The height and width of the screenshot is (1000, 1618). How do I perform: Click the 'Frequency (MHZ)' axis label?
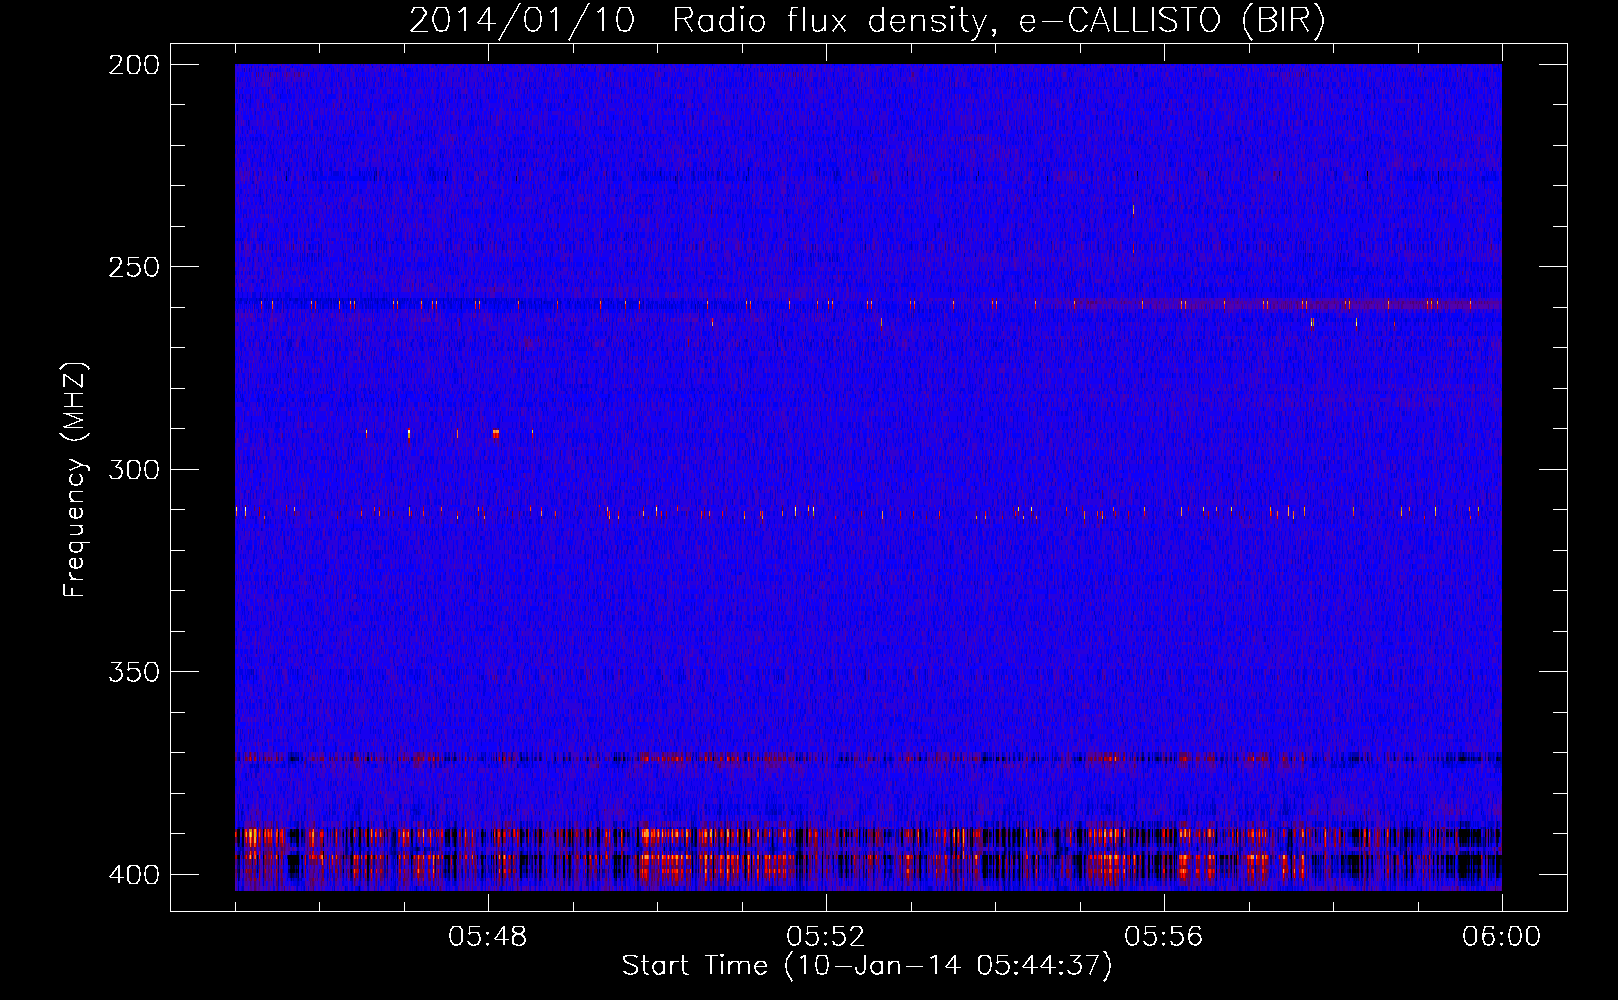(75, 480)
